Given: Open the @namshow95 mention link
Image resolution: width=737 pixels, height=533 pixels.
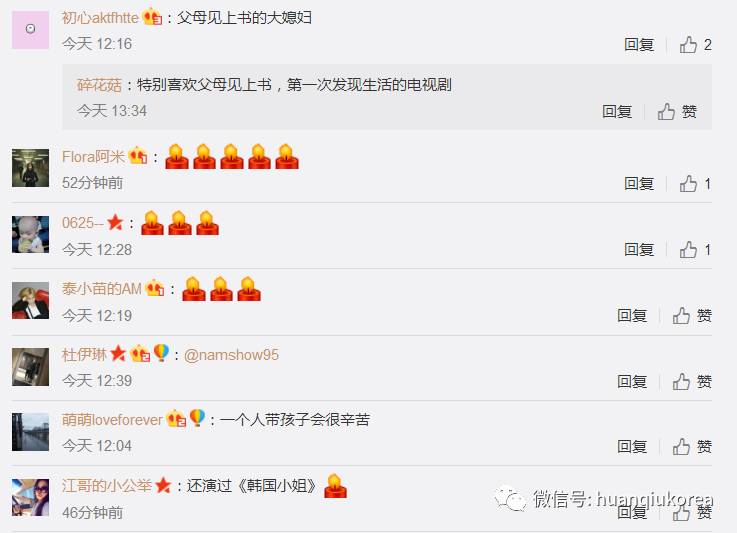Looking at the screenshot, I should tap(231, 355).
